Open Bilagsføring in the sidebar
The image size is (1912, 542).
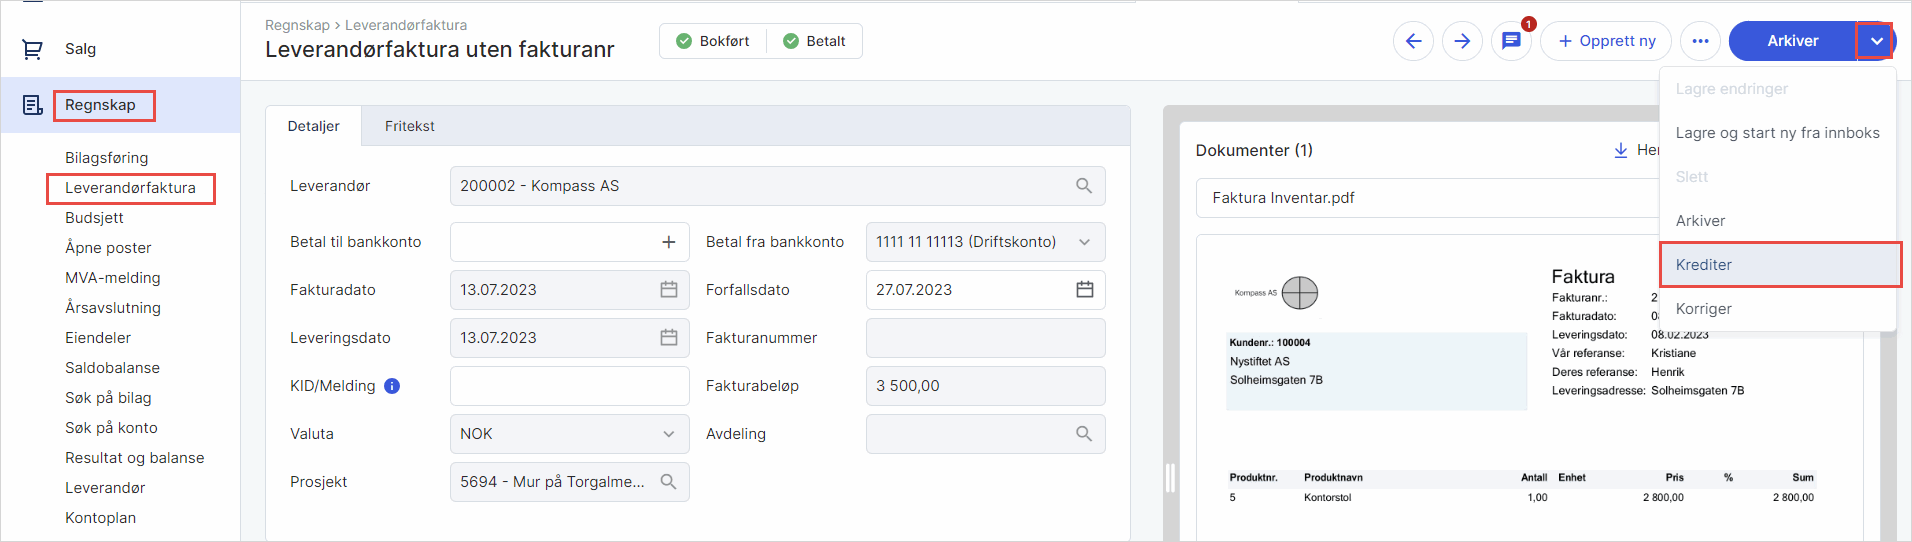(106, 158)
